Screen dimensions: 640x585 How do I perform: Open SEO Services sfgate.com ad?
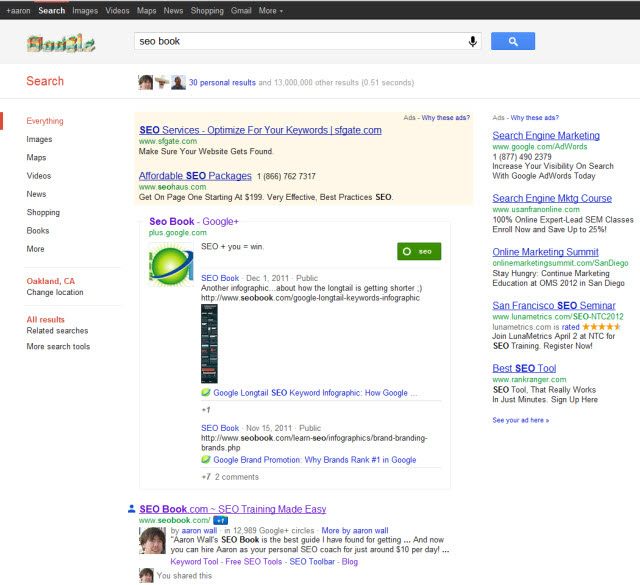click(260, 130)
